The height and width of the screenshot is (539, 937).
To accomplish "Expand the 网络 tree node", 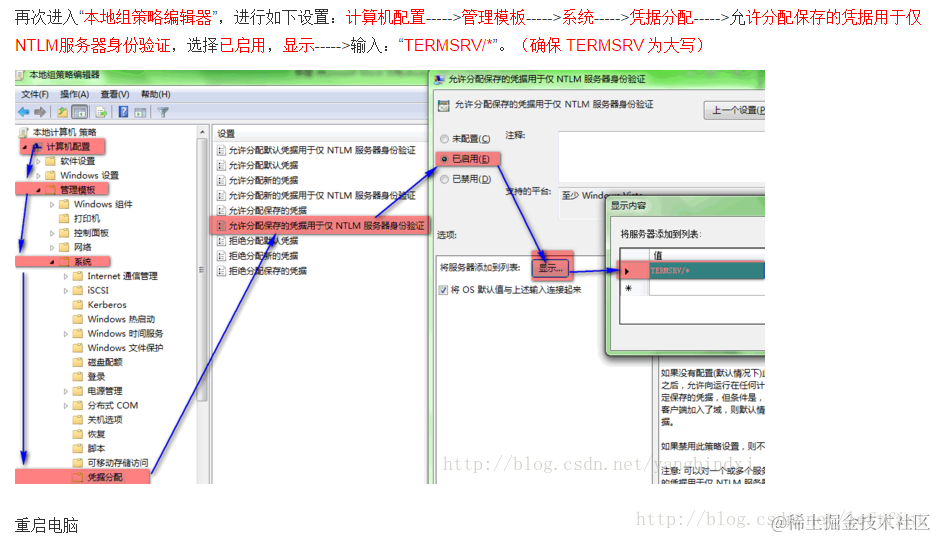I will pyautogui.click(x=52, y=247).
